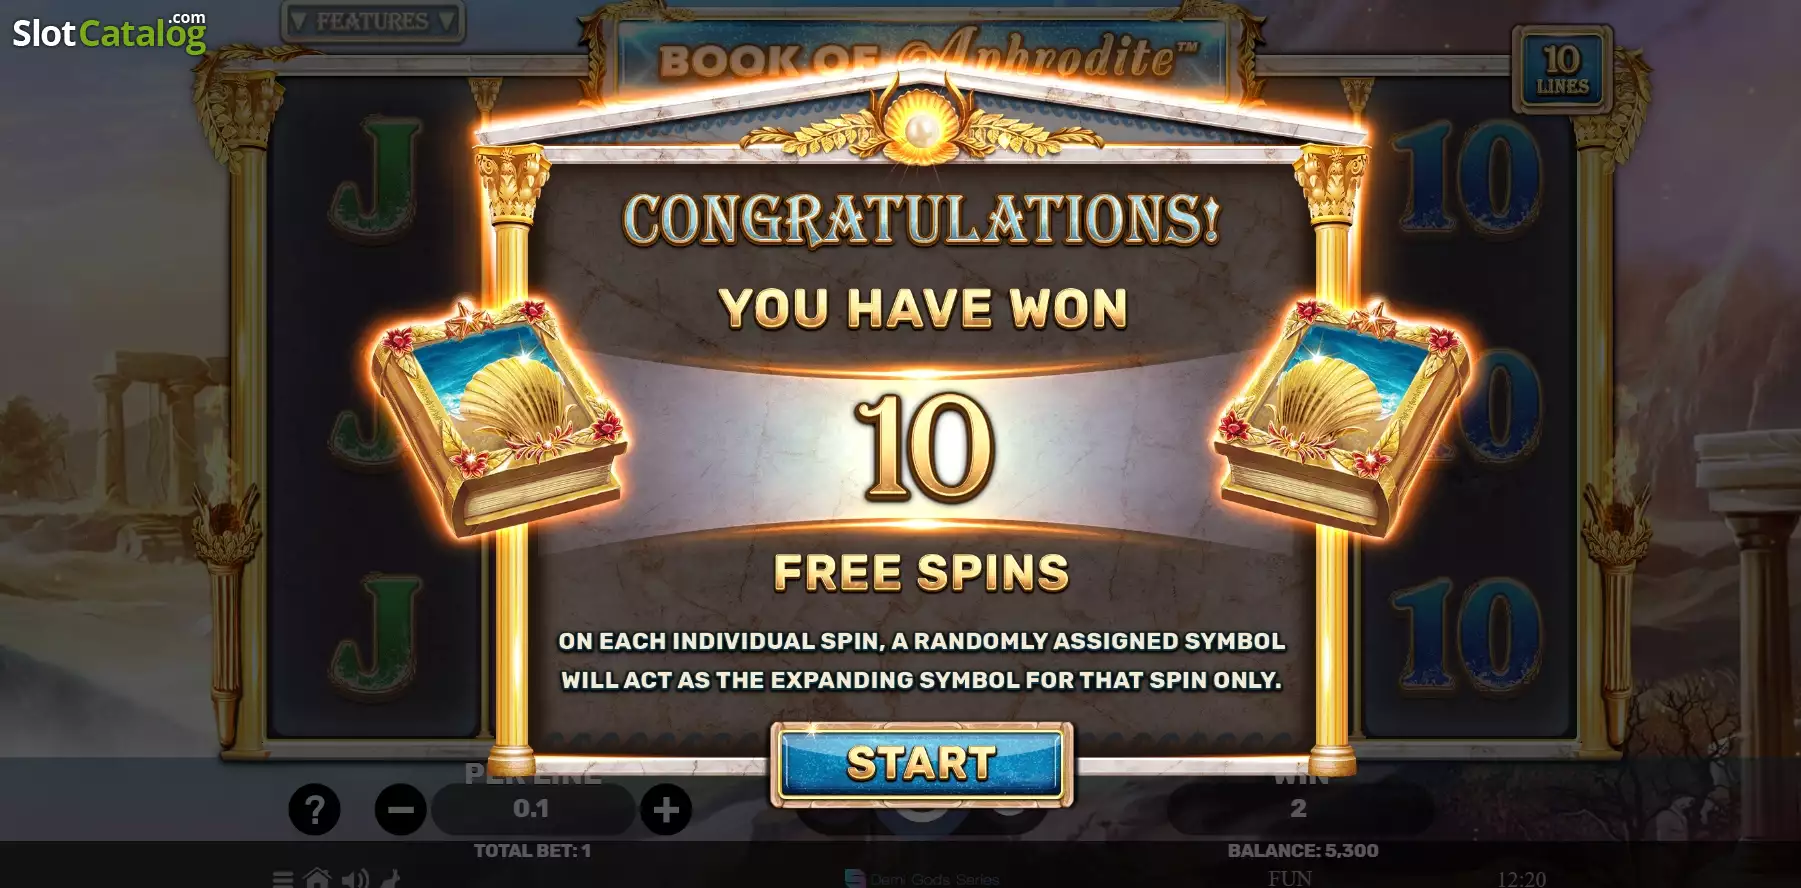
Task: Select the Balance 5,300 readout
Action: point(1303,851)
